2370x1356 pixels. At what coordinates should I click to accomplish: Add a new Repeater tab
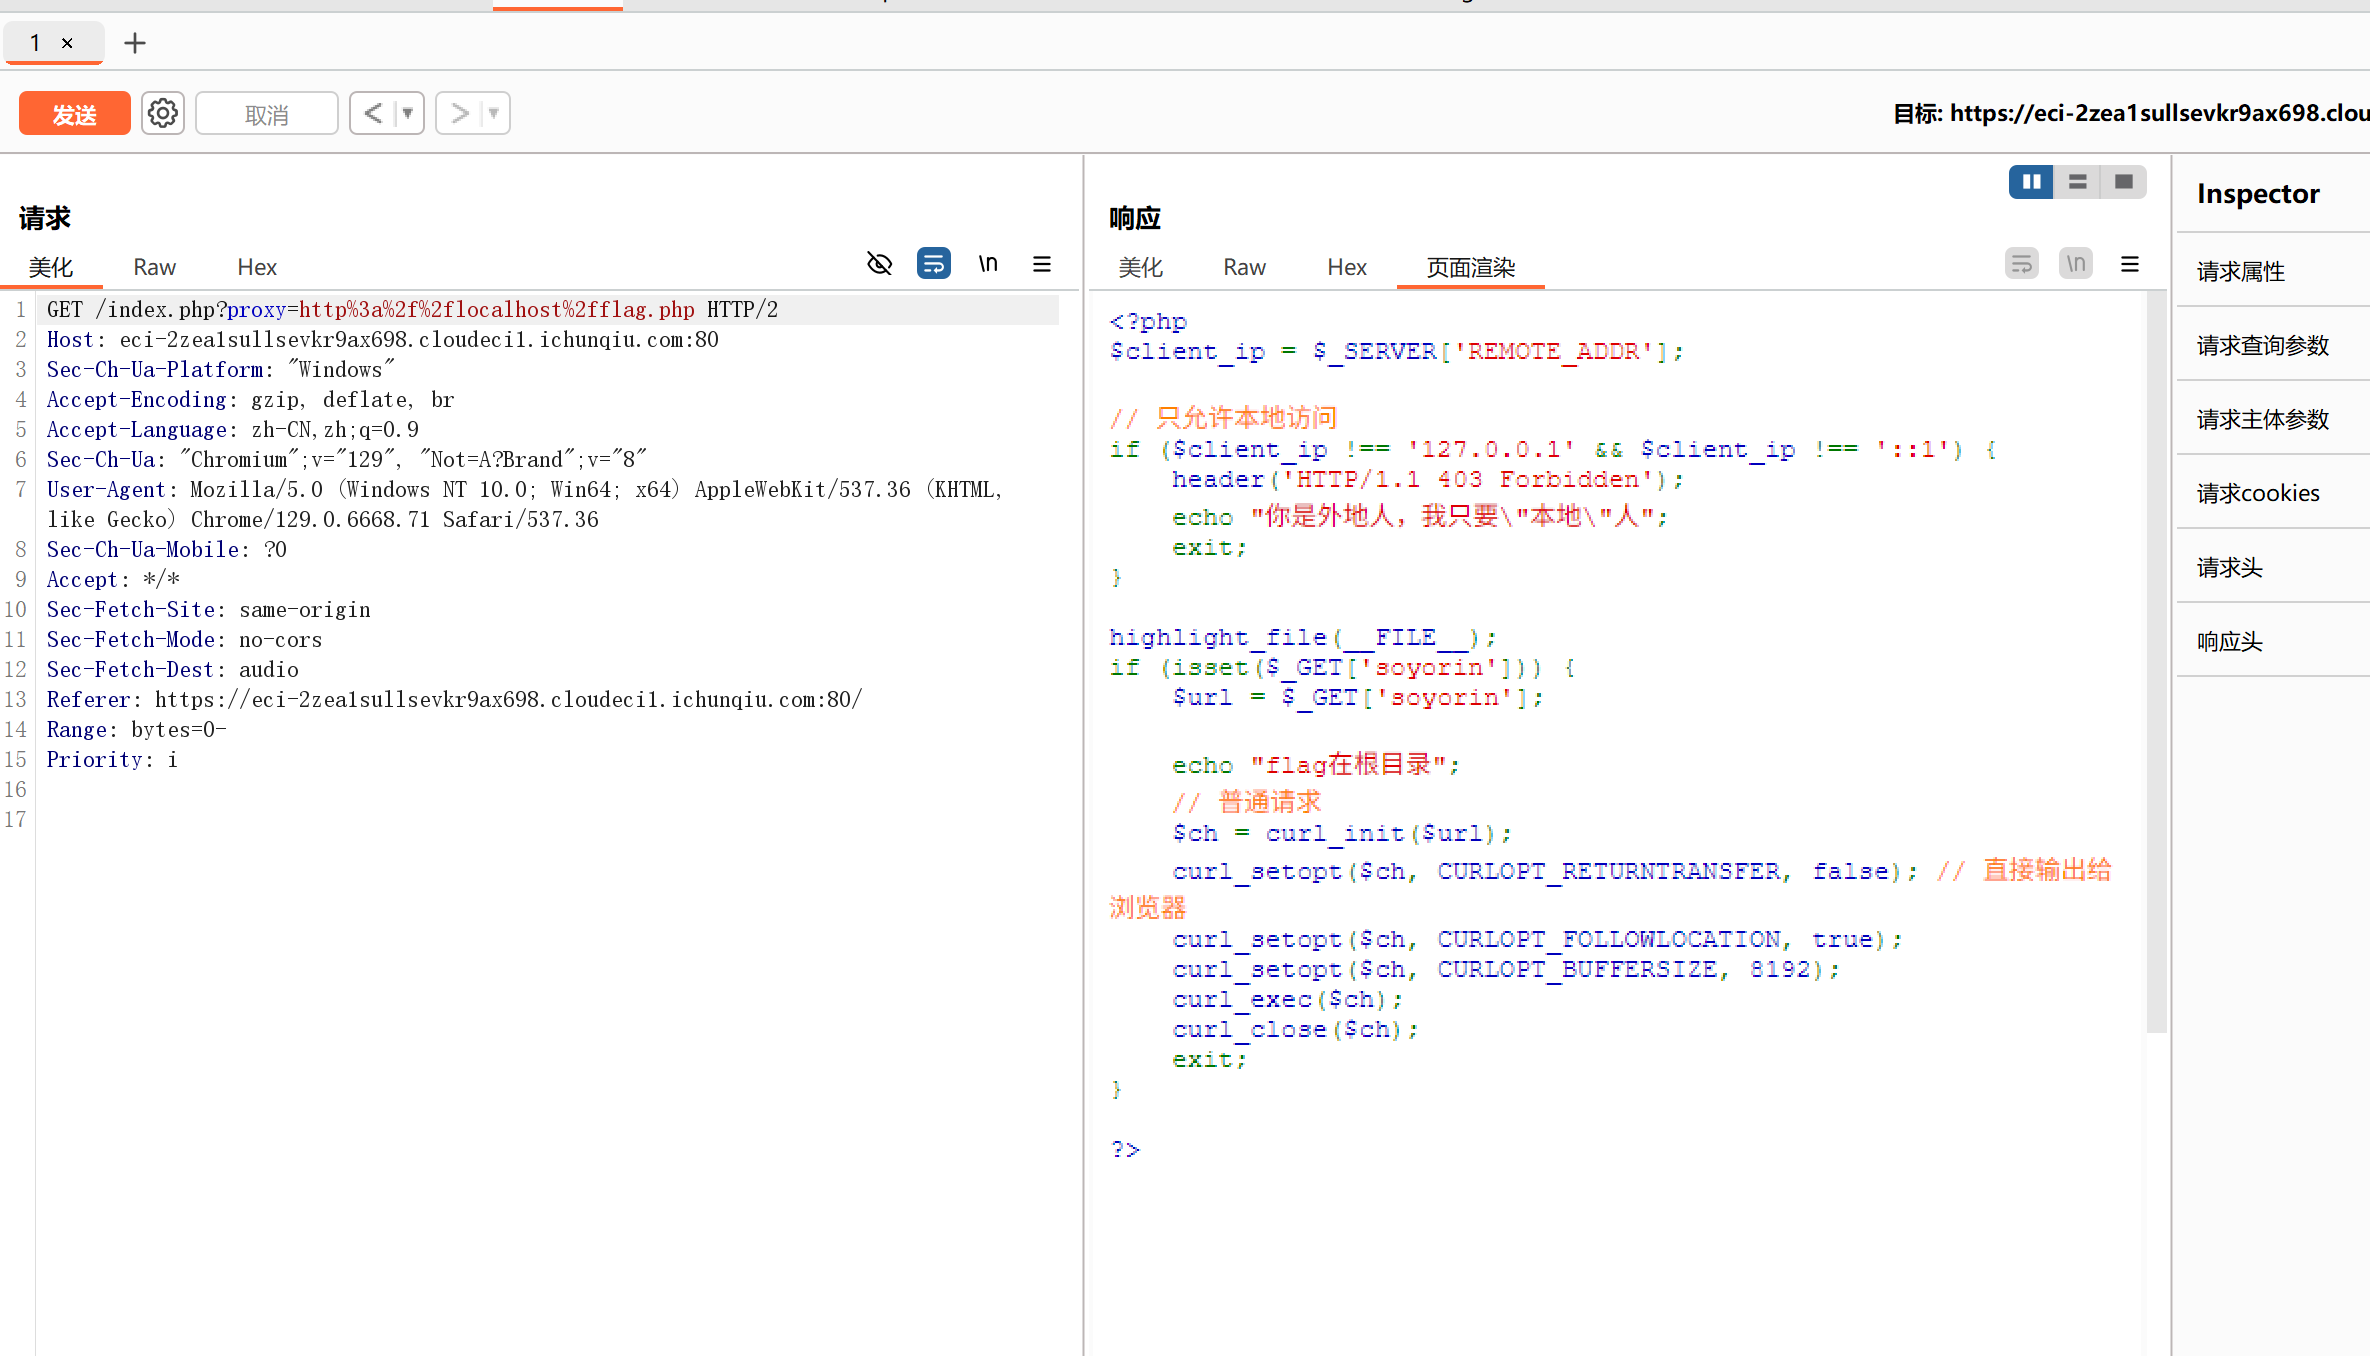click(x=135, y=43)
